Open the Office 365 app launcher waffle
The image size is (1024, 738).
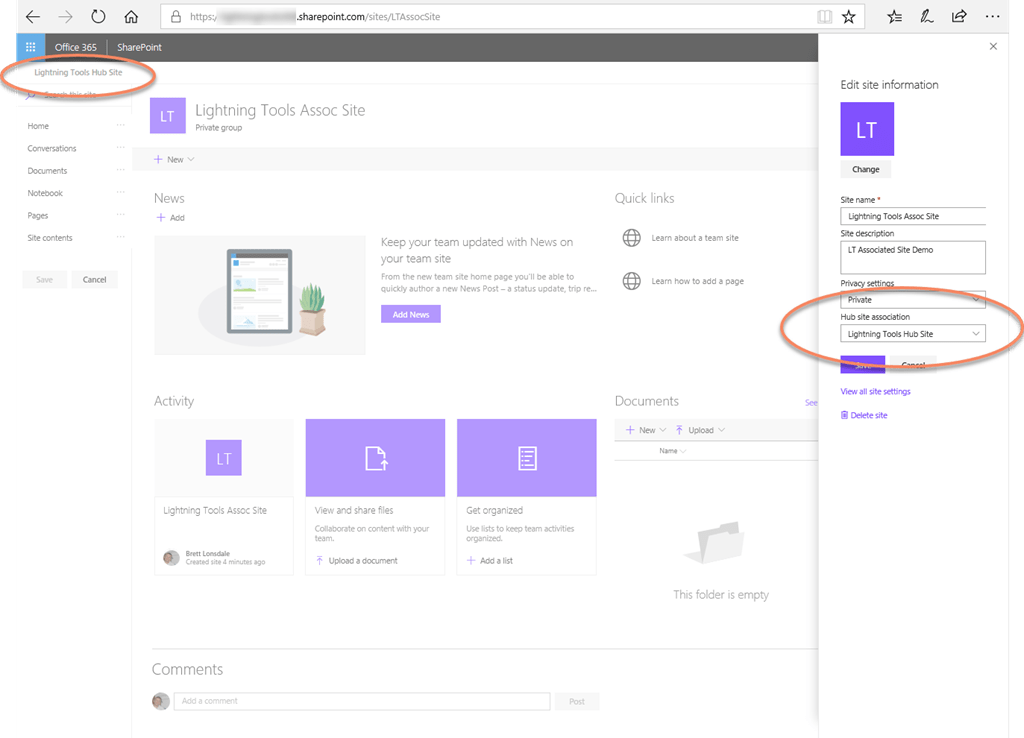click(30, 46)
